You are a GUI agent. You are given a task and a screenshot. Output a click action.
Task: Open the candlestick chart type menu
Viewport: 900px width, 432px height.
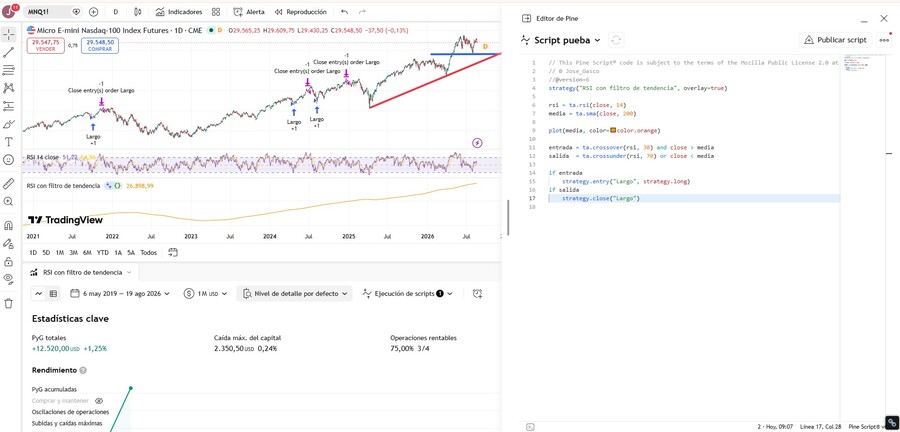coord(137,11)
